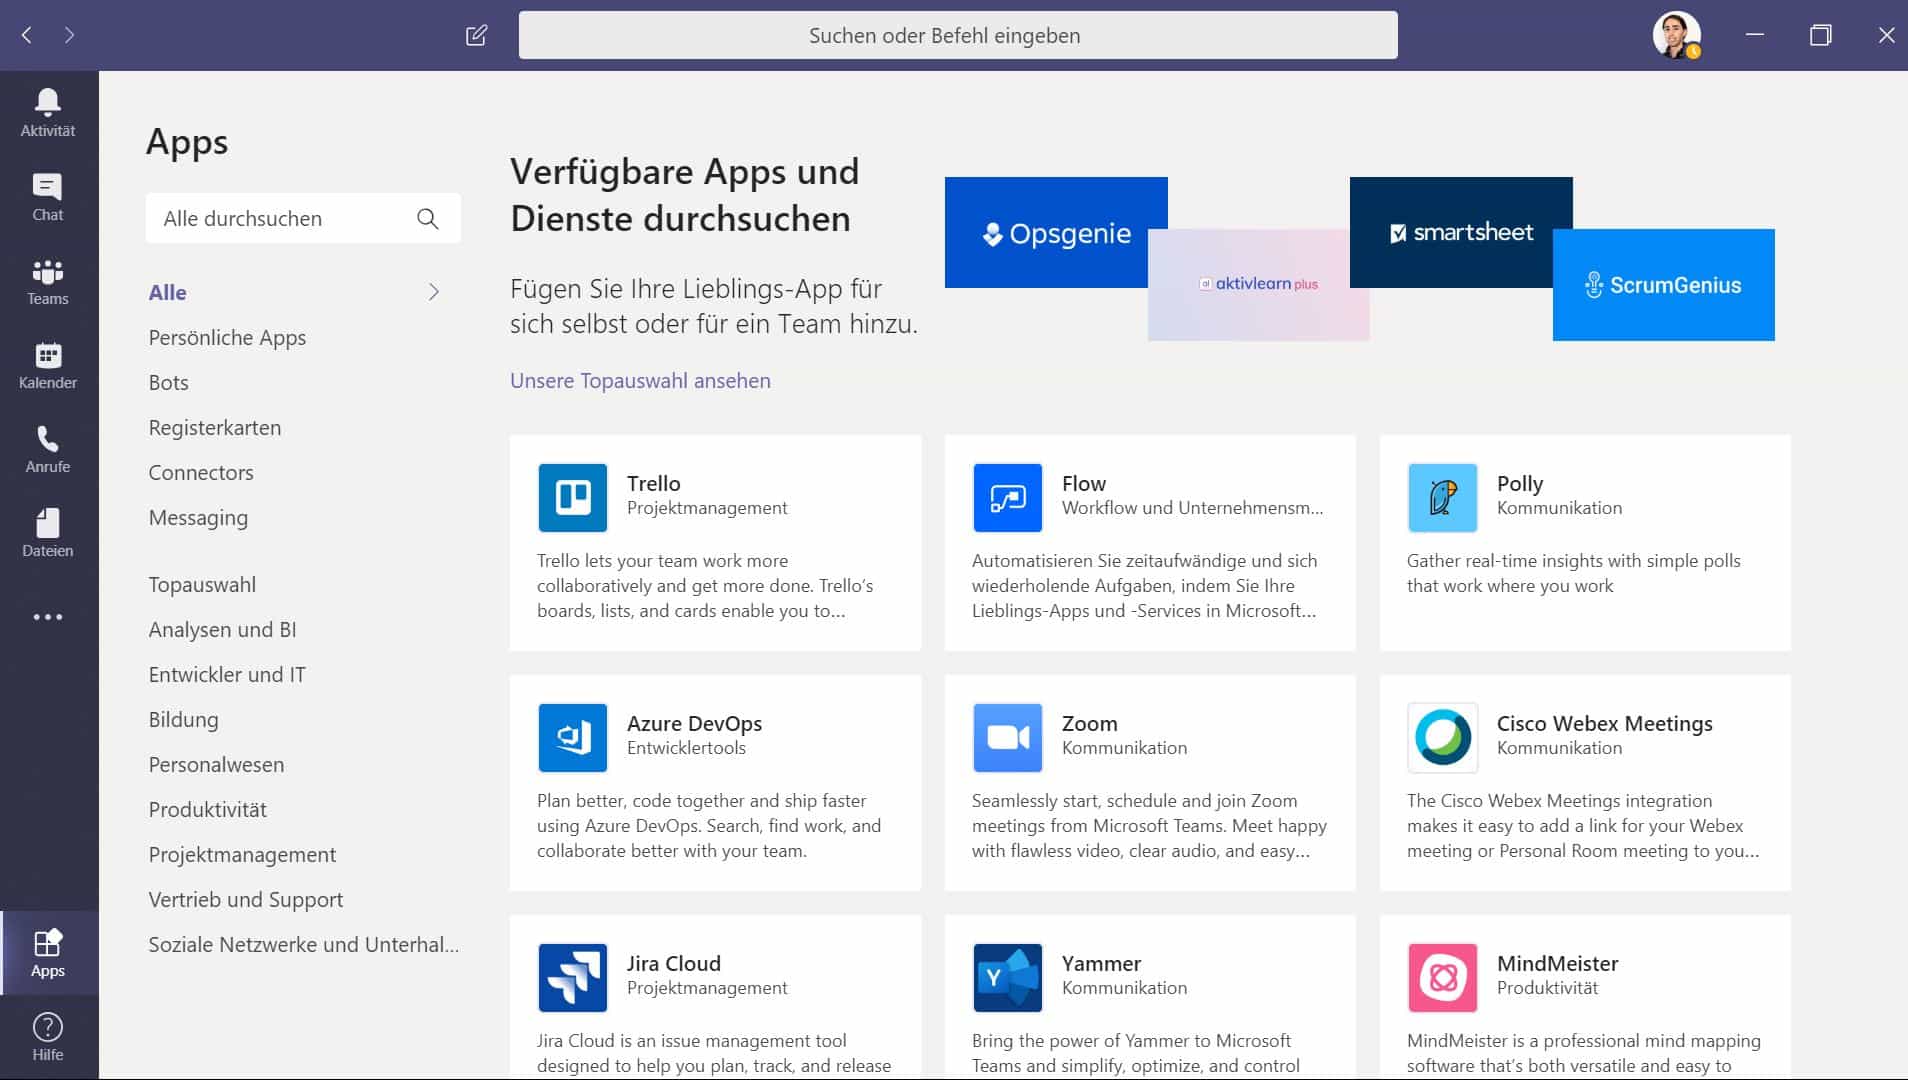Open the user profile avatar
The height and width of the screenshot is (1080, 1908).
click(1676, 35)
